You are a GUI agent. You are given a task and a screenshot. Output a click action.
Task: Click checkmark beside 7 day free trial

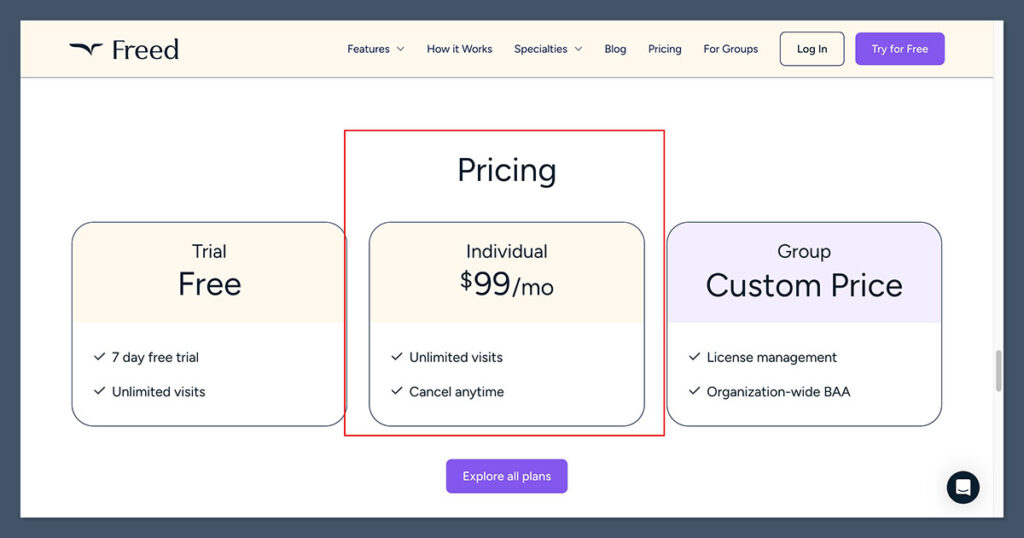pyautogui.click(x=99, y=356)
